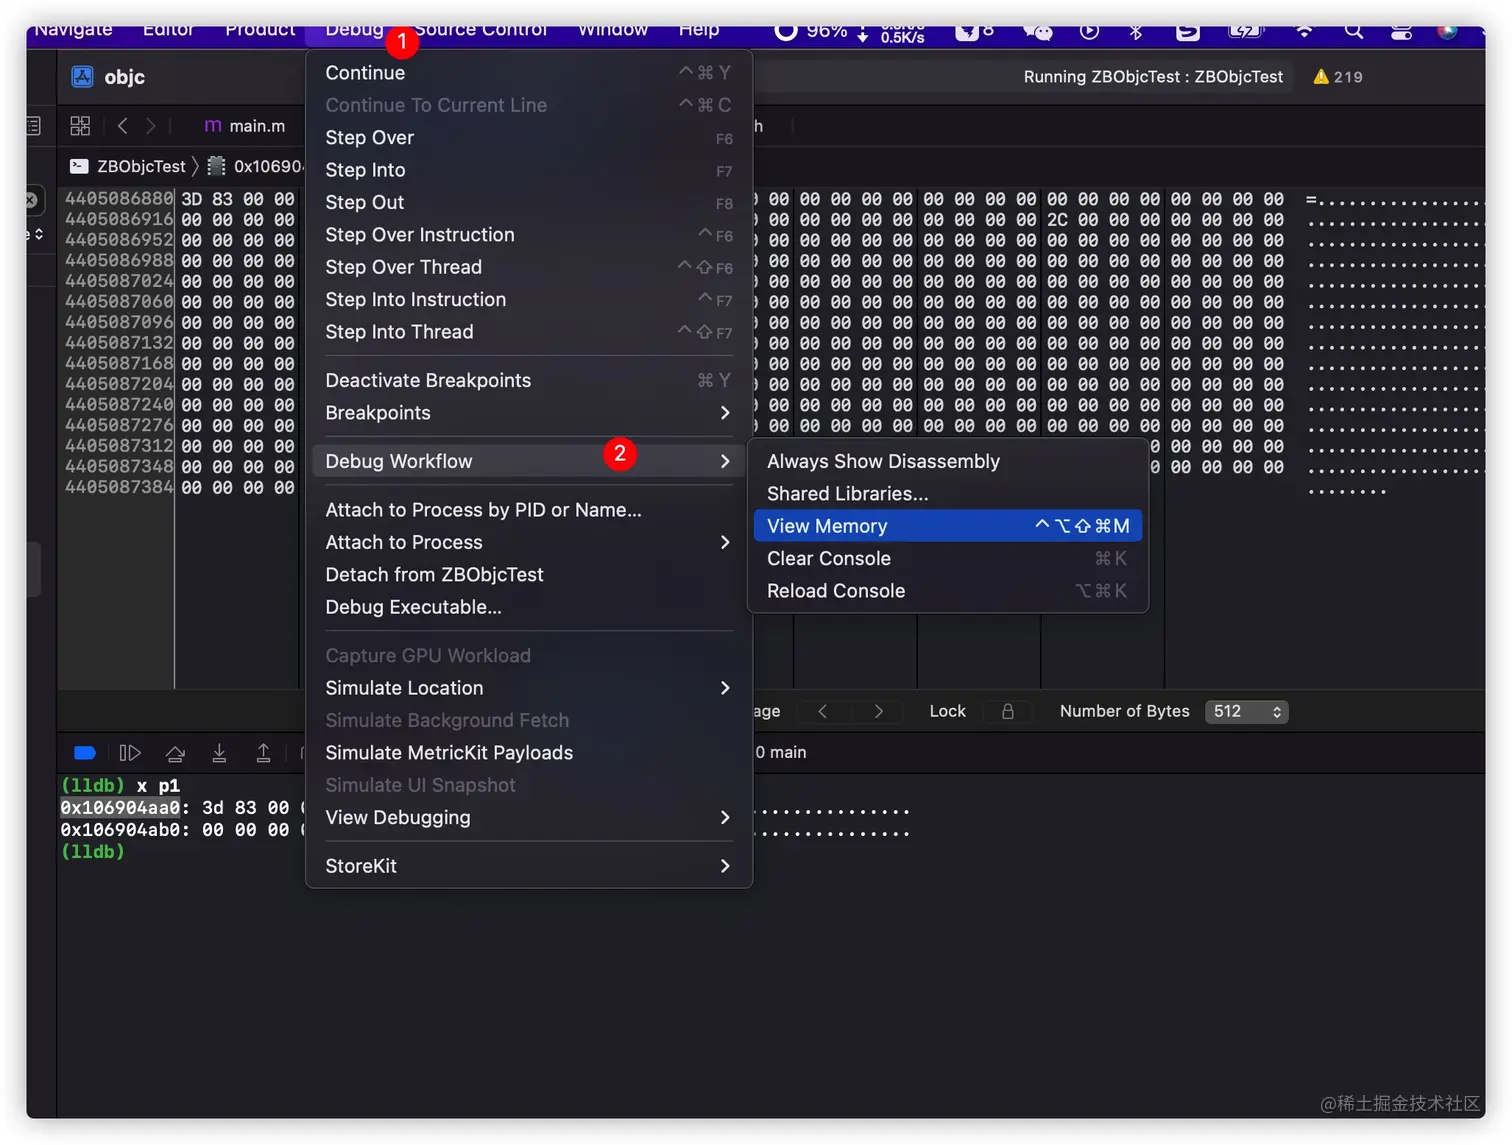Select Step Over Thread

[529, 267]
